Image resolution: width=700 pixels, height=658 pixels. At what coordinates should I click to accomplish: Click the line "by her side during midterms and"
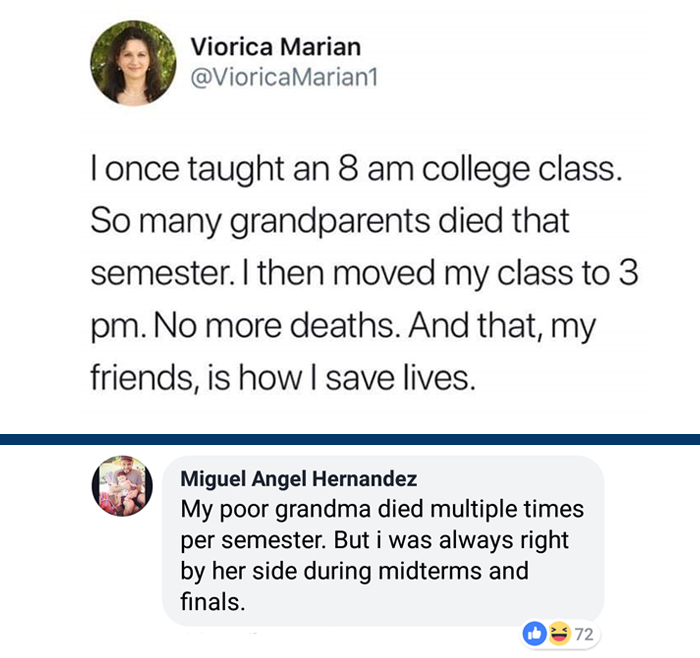click(354, 572)
